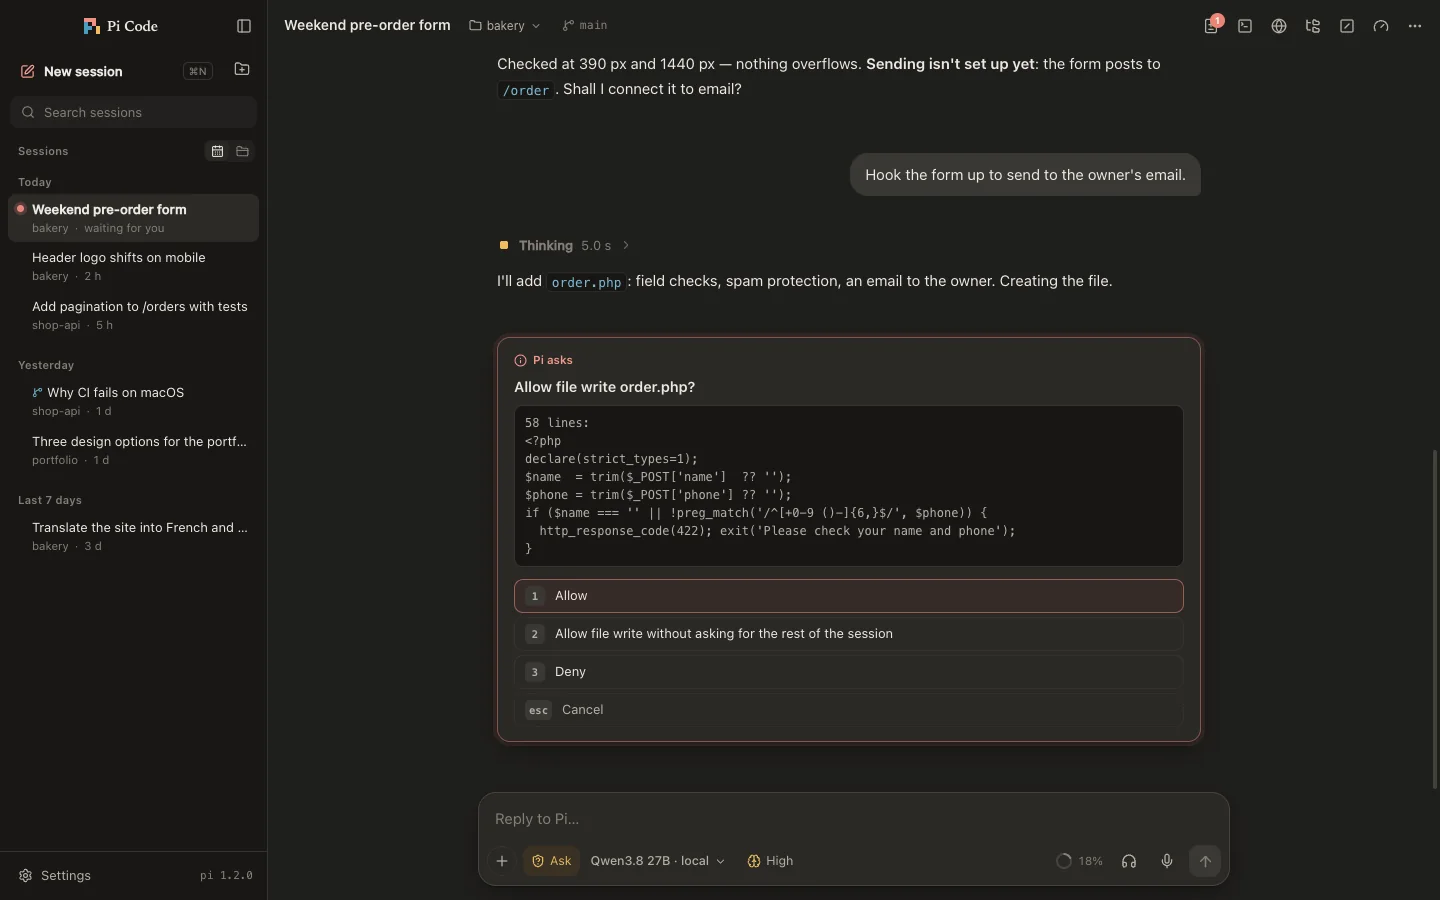
Task: Open the main branch selector
Action: tap(585, 26)
